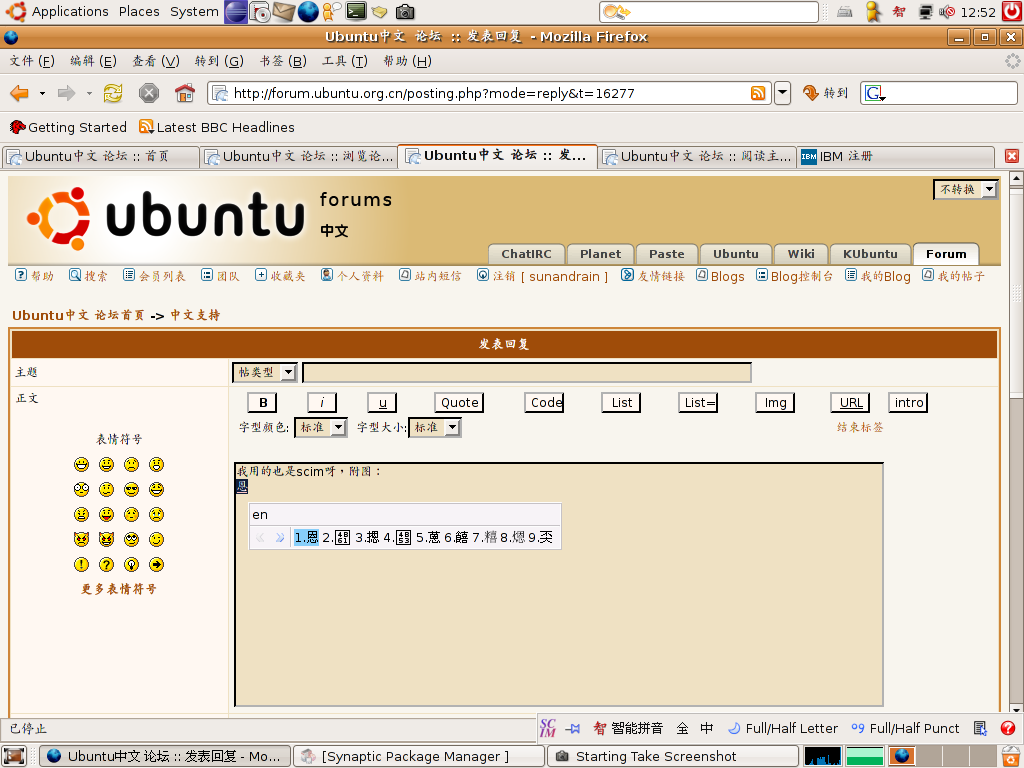The height and width of the screenshot is (768, 1024).
Task: Toggle the 中 Chinese/English mode on the SCIM toolbar
Action: [x=707, y=728]
